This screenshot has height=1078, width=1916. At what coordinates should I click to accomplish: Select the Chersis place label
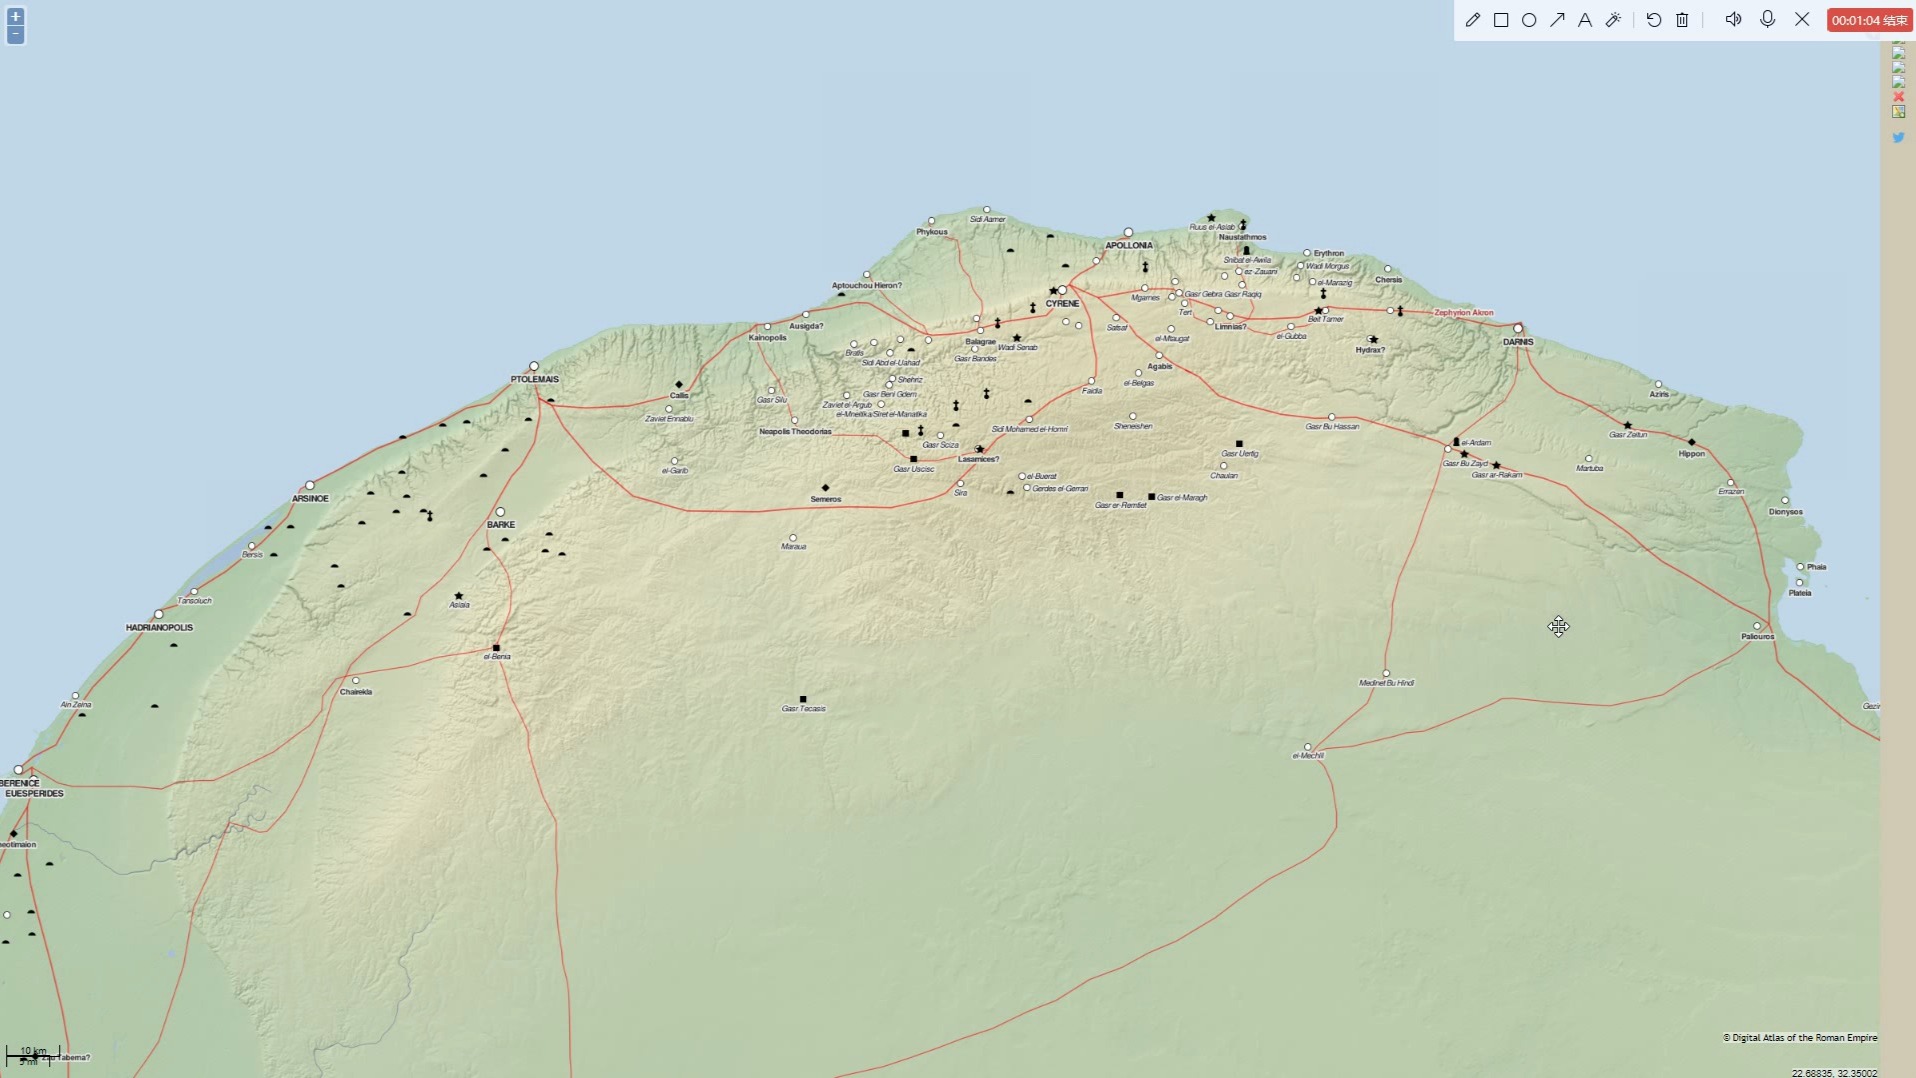click(x=1388, y=280)
